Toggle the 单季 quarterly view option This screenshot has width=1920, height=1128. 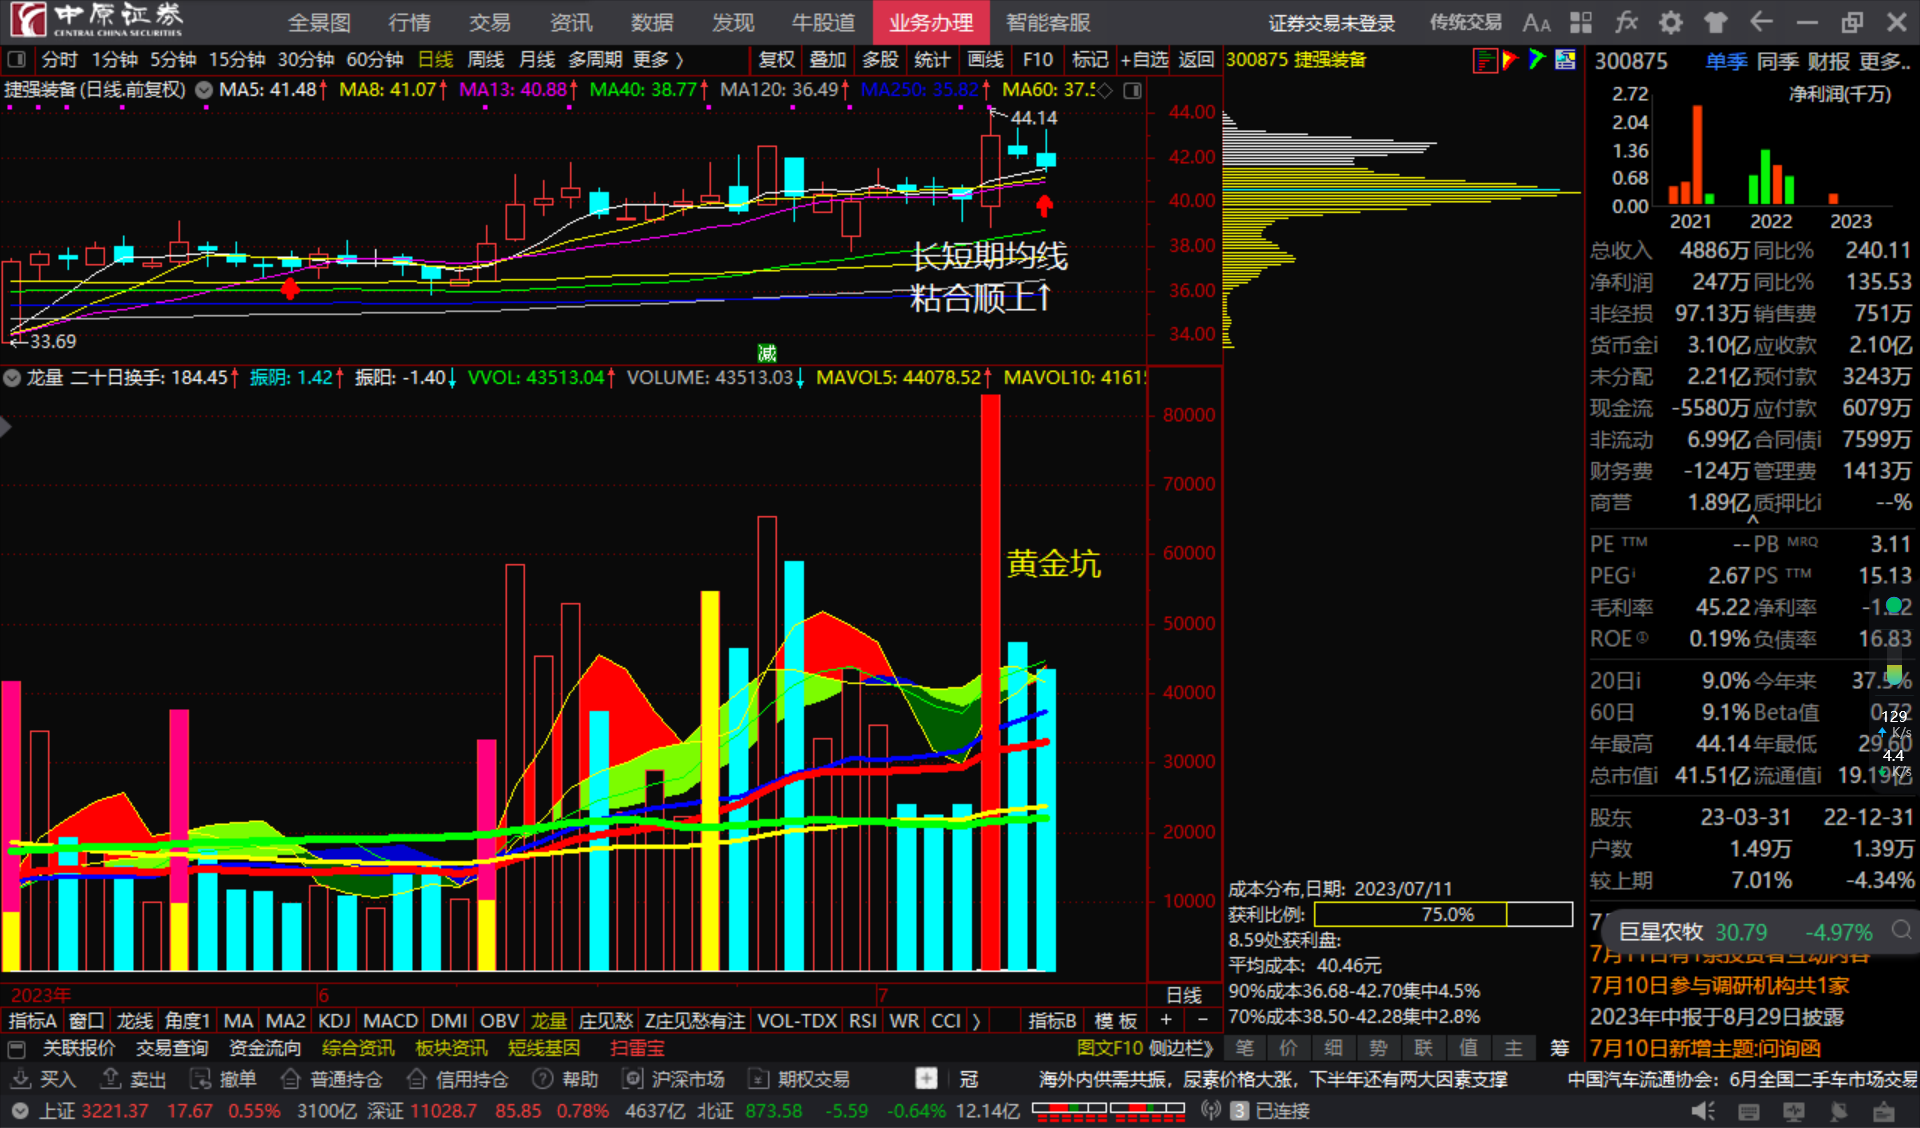pos(1726,62)
